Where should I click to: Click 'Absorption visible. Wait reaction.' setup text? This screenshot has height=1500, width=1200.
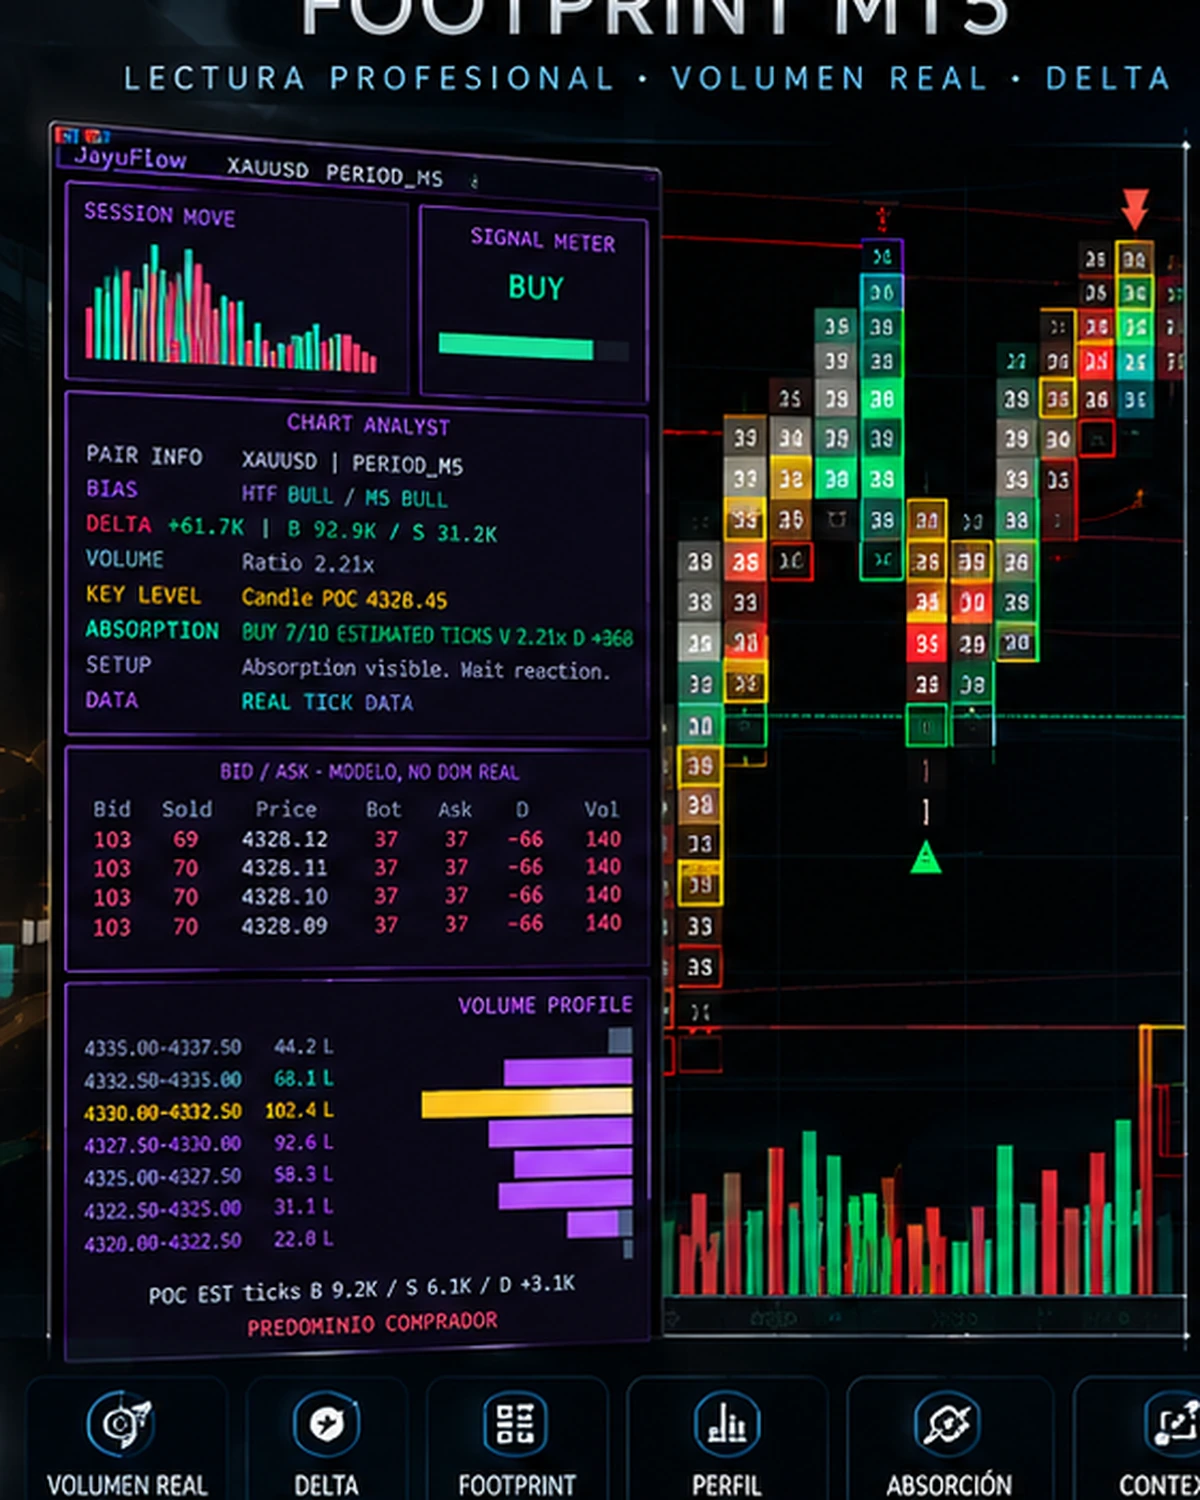pyautogui.click(x=425, y=669)
